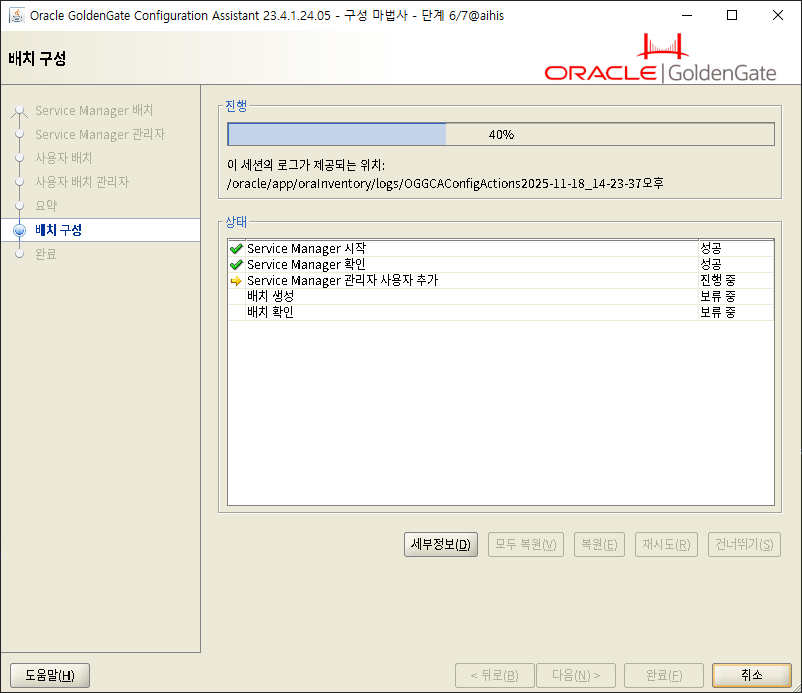This screenshot has width=802, height=693.
Task: Select the Service Manager 확인 row
Action: point(501,264)
